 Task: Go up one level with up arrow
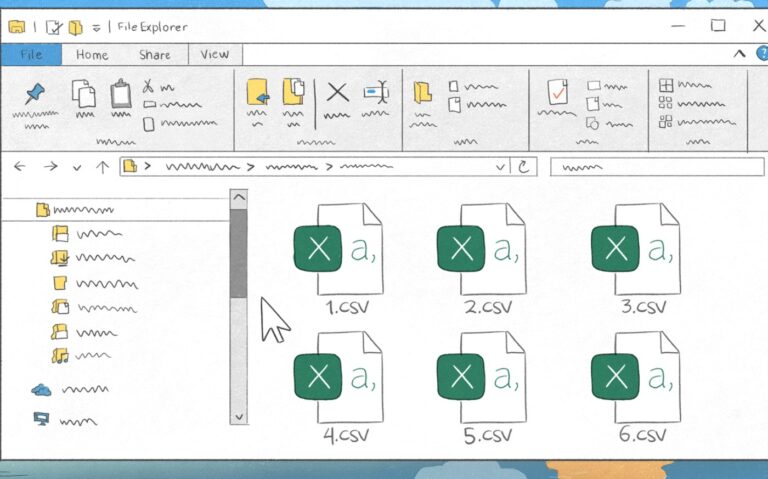tap(102, 167)
